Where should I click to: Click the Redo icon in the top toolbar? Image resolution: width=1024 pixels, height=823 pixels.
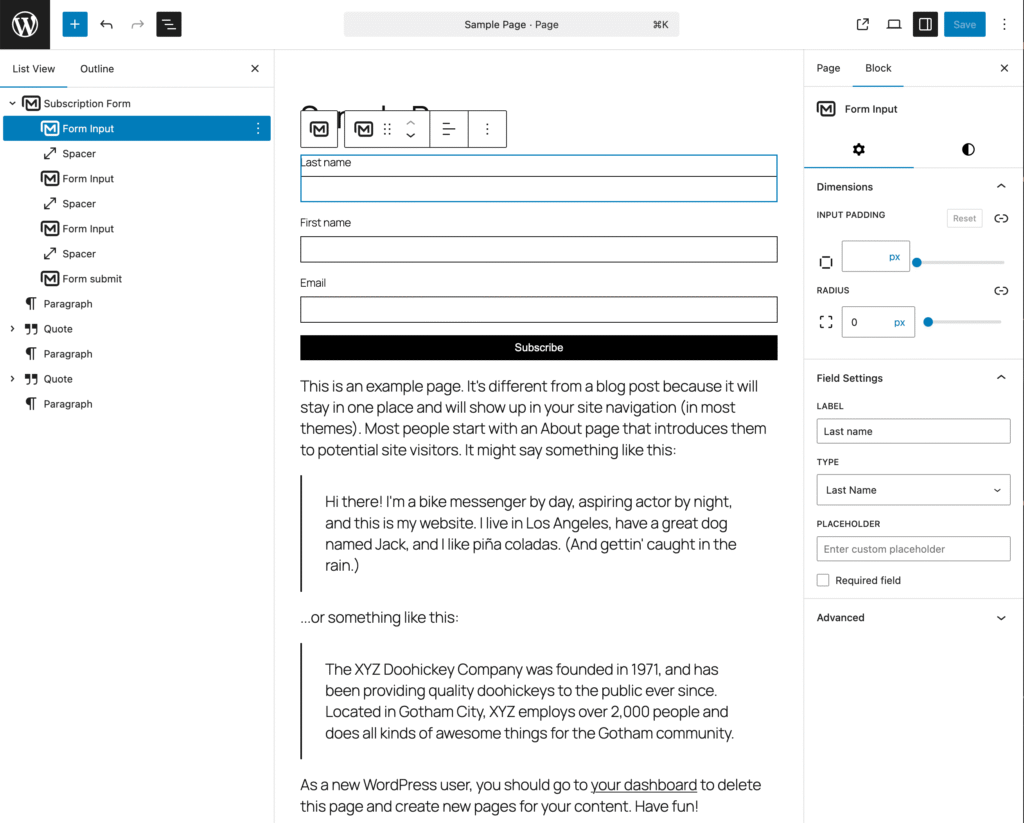[137, 23]
